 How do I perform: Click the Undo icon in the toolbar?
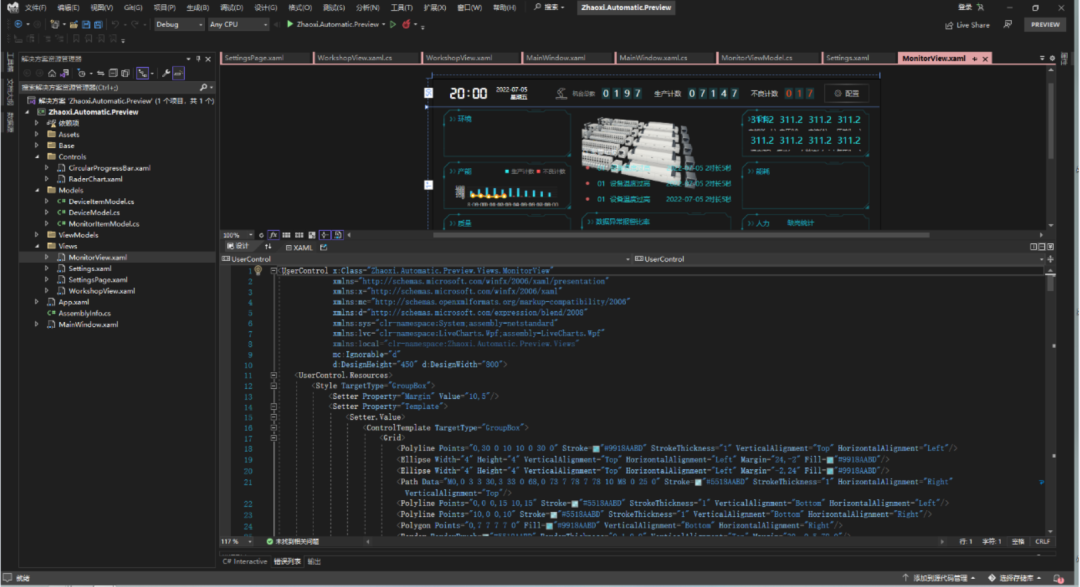(x=116, y=24)
